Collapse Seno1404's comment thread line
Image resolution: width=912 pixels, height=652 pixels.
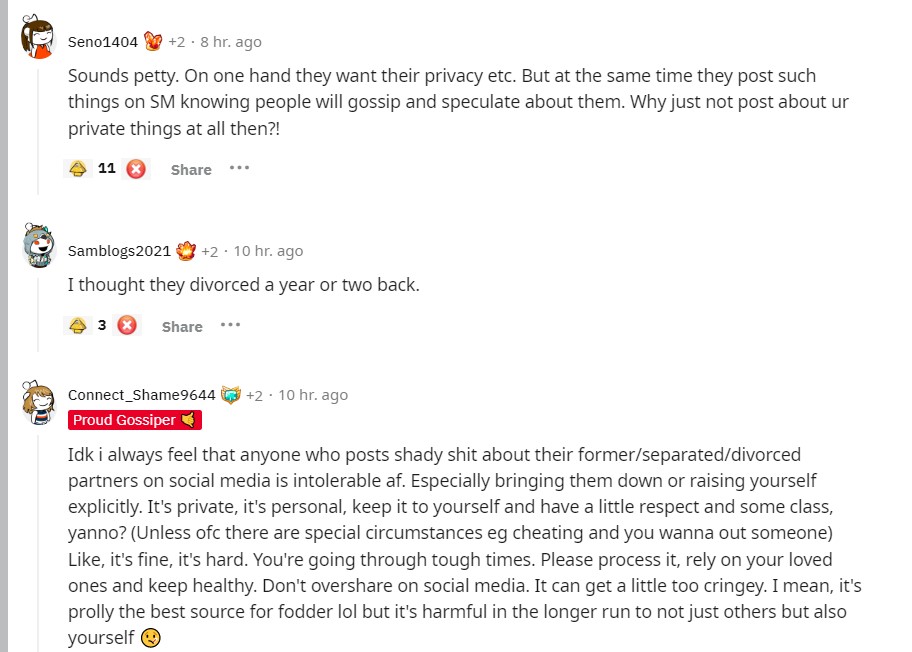(38, 130)
